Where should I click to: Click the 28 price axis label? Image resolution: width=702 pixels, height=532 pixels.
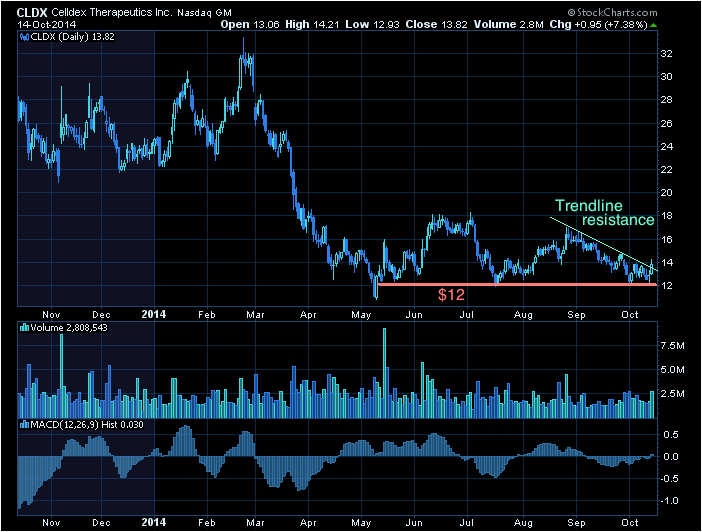point(667,100)
